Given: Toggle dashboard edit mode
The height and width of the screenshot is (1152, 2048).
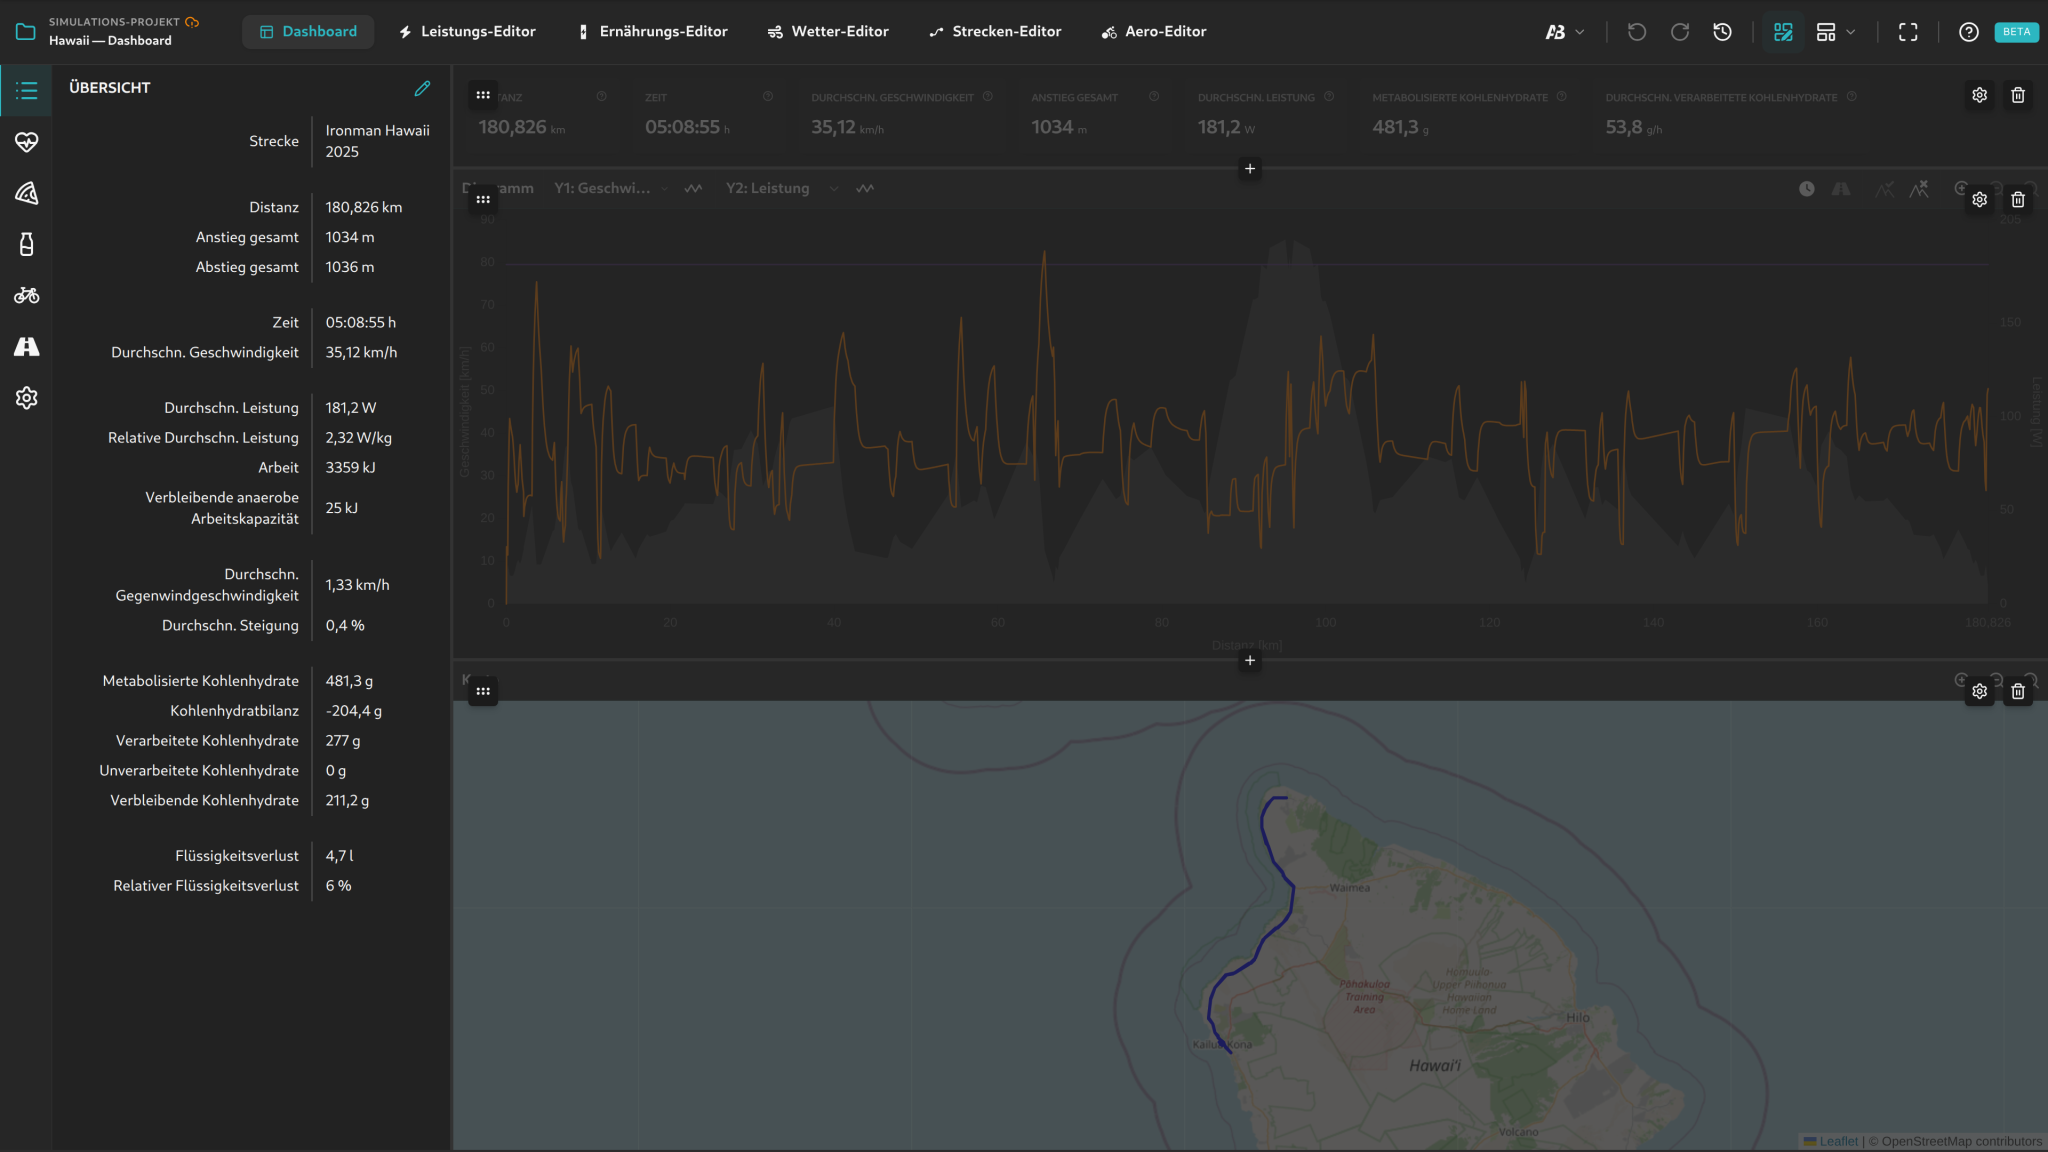Looking at the screenshot, I should [1783, 32].
